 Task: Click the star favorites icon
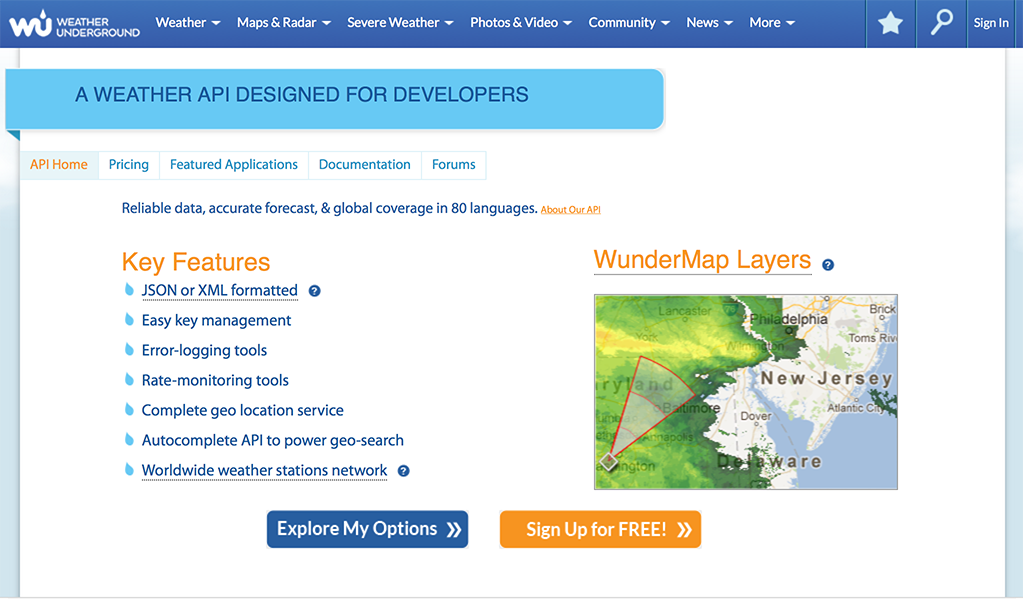pos(890,23)
